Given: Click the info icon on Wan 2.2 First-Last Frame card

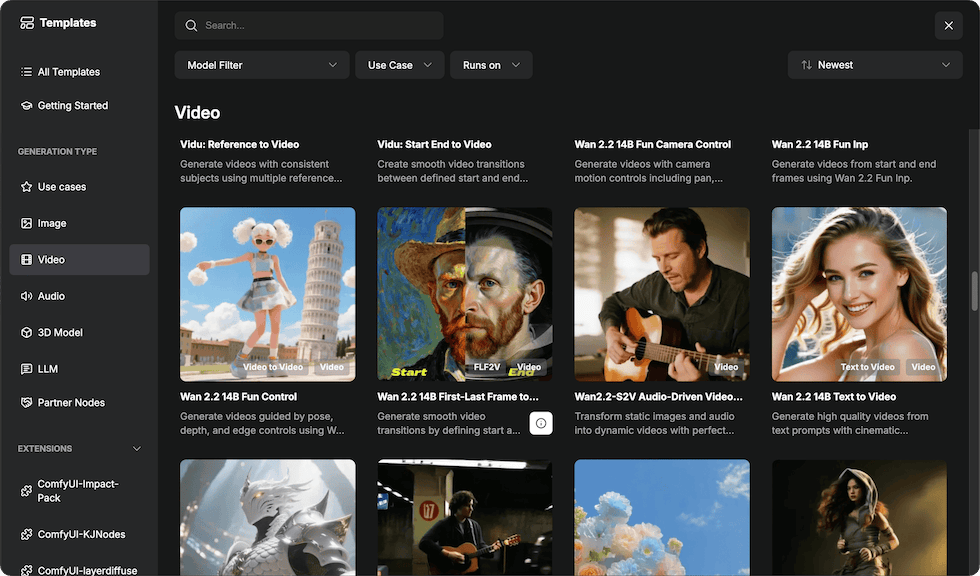Looking at the screenshot, I should click(541, 423).
